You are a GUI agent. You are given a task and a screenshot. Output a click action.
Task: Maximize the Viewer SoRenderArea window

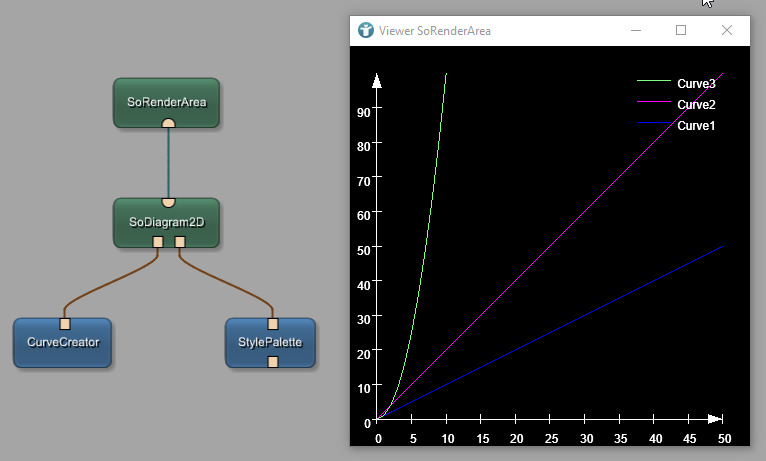click(681, 30)
